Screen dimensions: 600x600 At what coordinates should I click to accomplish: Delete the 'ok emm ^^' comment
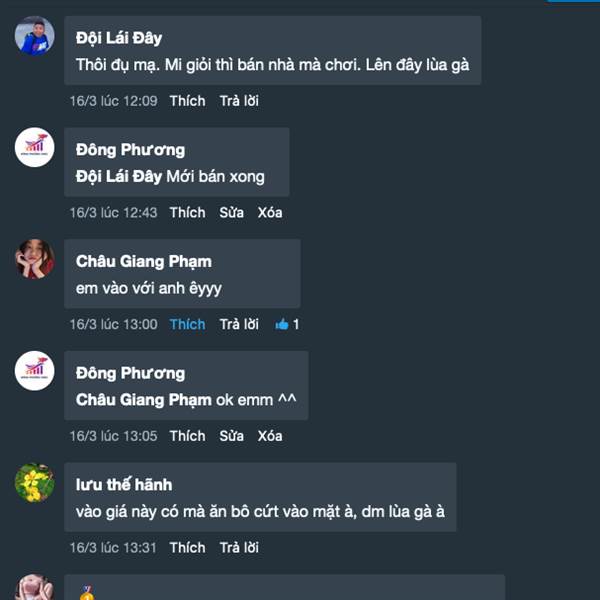point(270,436)
